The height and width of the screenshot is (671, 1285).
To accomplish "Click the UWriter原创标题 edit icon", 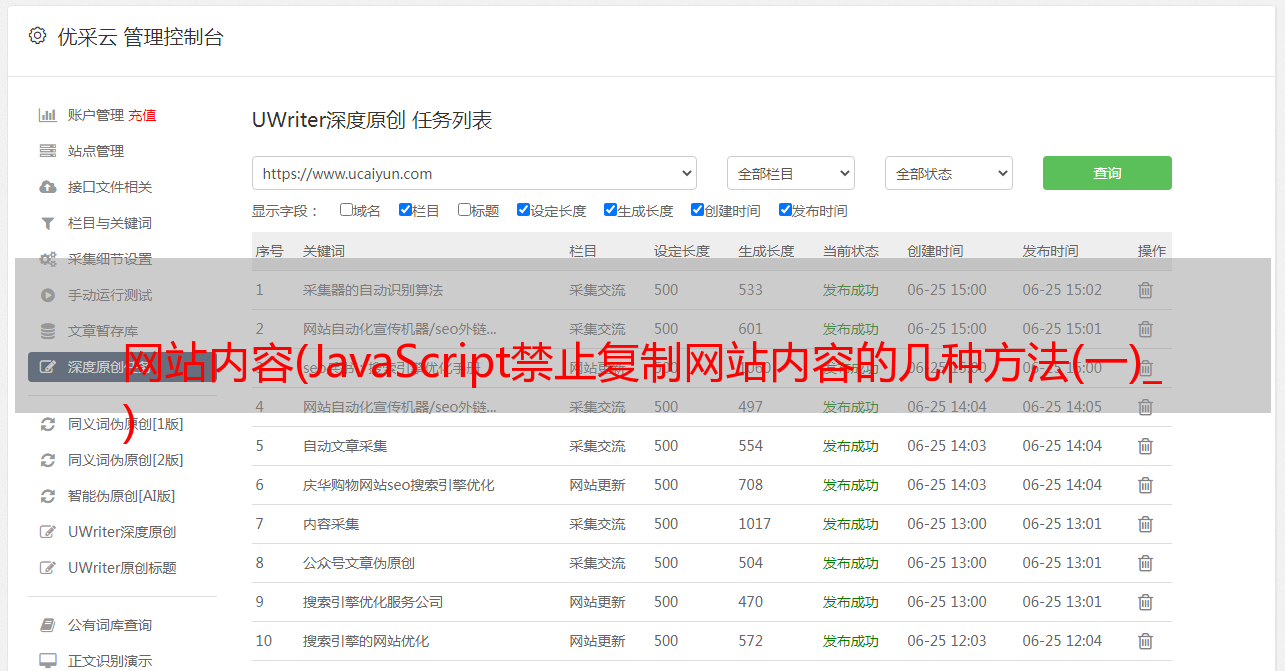I will [x=47, y=568].
